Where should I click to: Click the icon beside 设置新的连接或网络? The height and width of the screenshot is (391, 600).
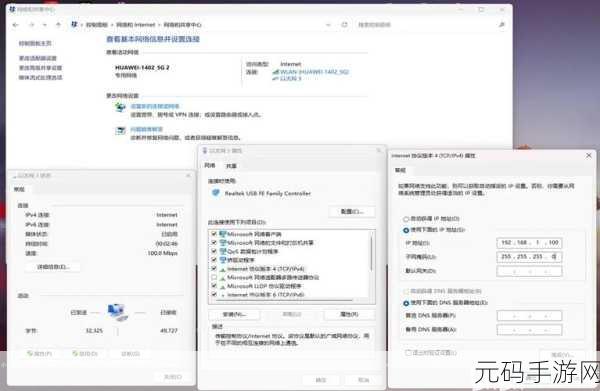click(121, 108)
